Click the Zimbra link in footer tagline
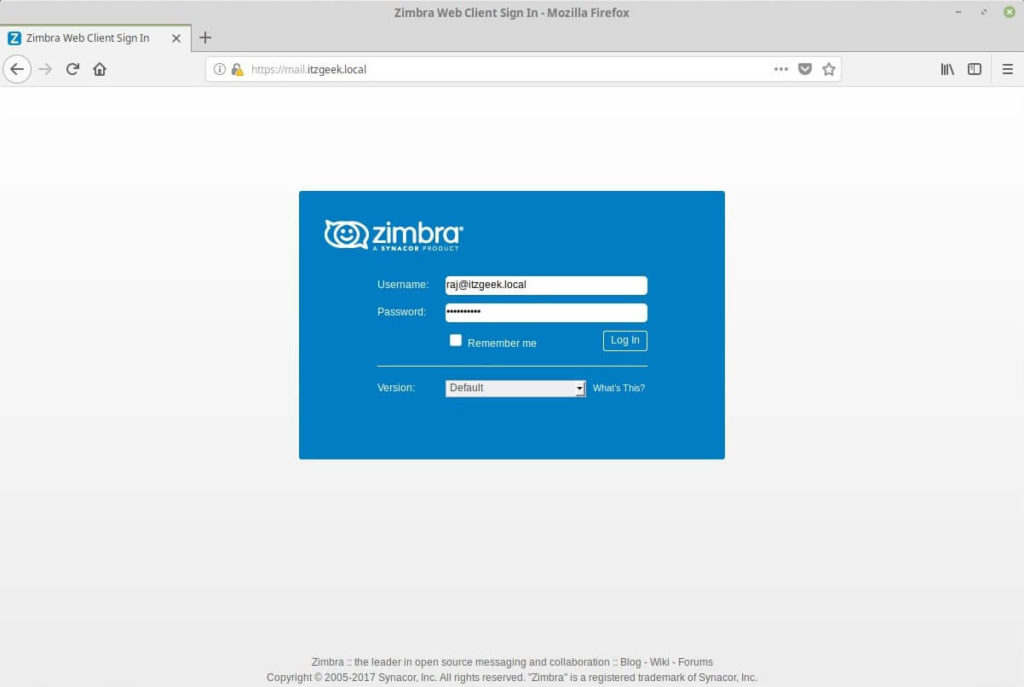 327,662
